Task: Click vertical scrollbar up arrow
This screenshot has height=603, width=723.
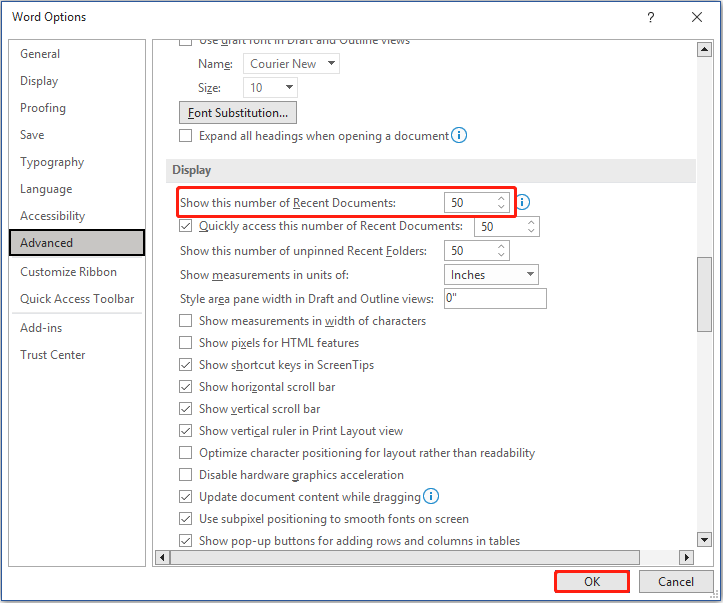Action: tap(704, 49)
